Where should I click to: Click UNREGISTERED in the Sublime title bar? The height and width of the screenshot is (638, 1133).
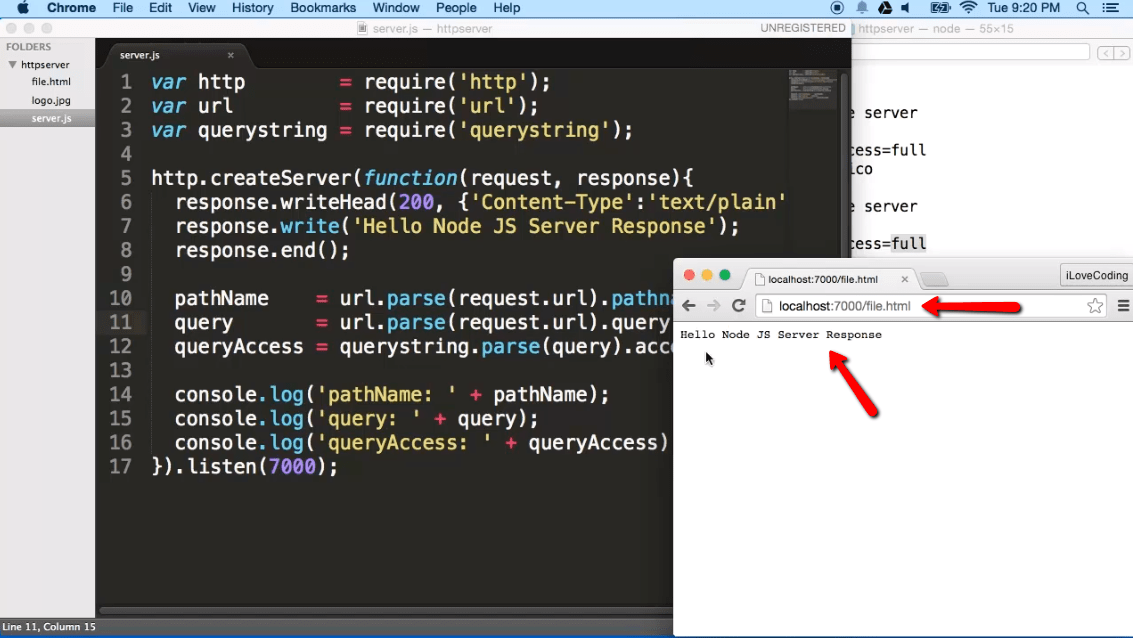pyautogui.click(x=803, y=28)
